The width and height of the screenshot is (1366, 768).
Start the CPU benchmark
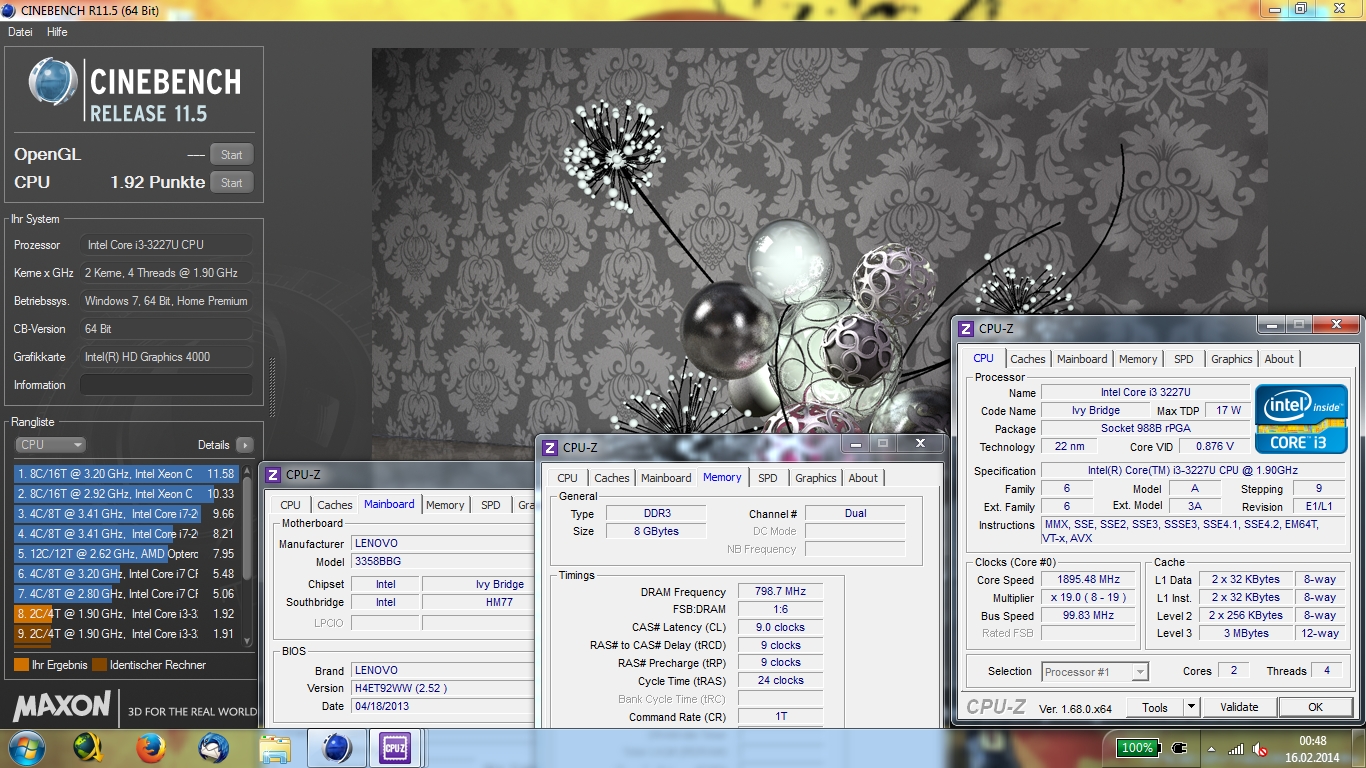231,183
